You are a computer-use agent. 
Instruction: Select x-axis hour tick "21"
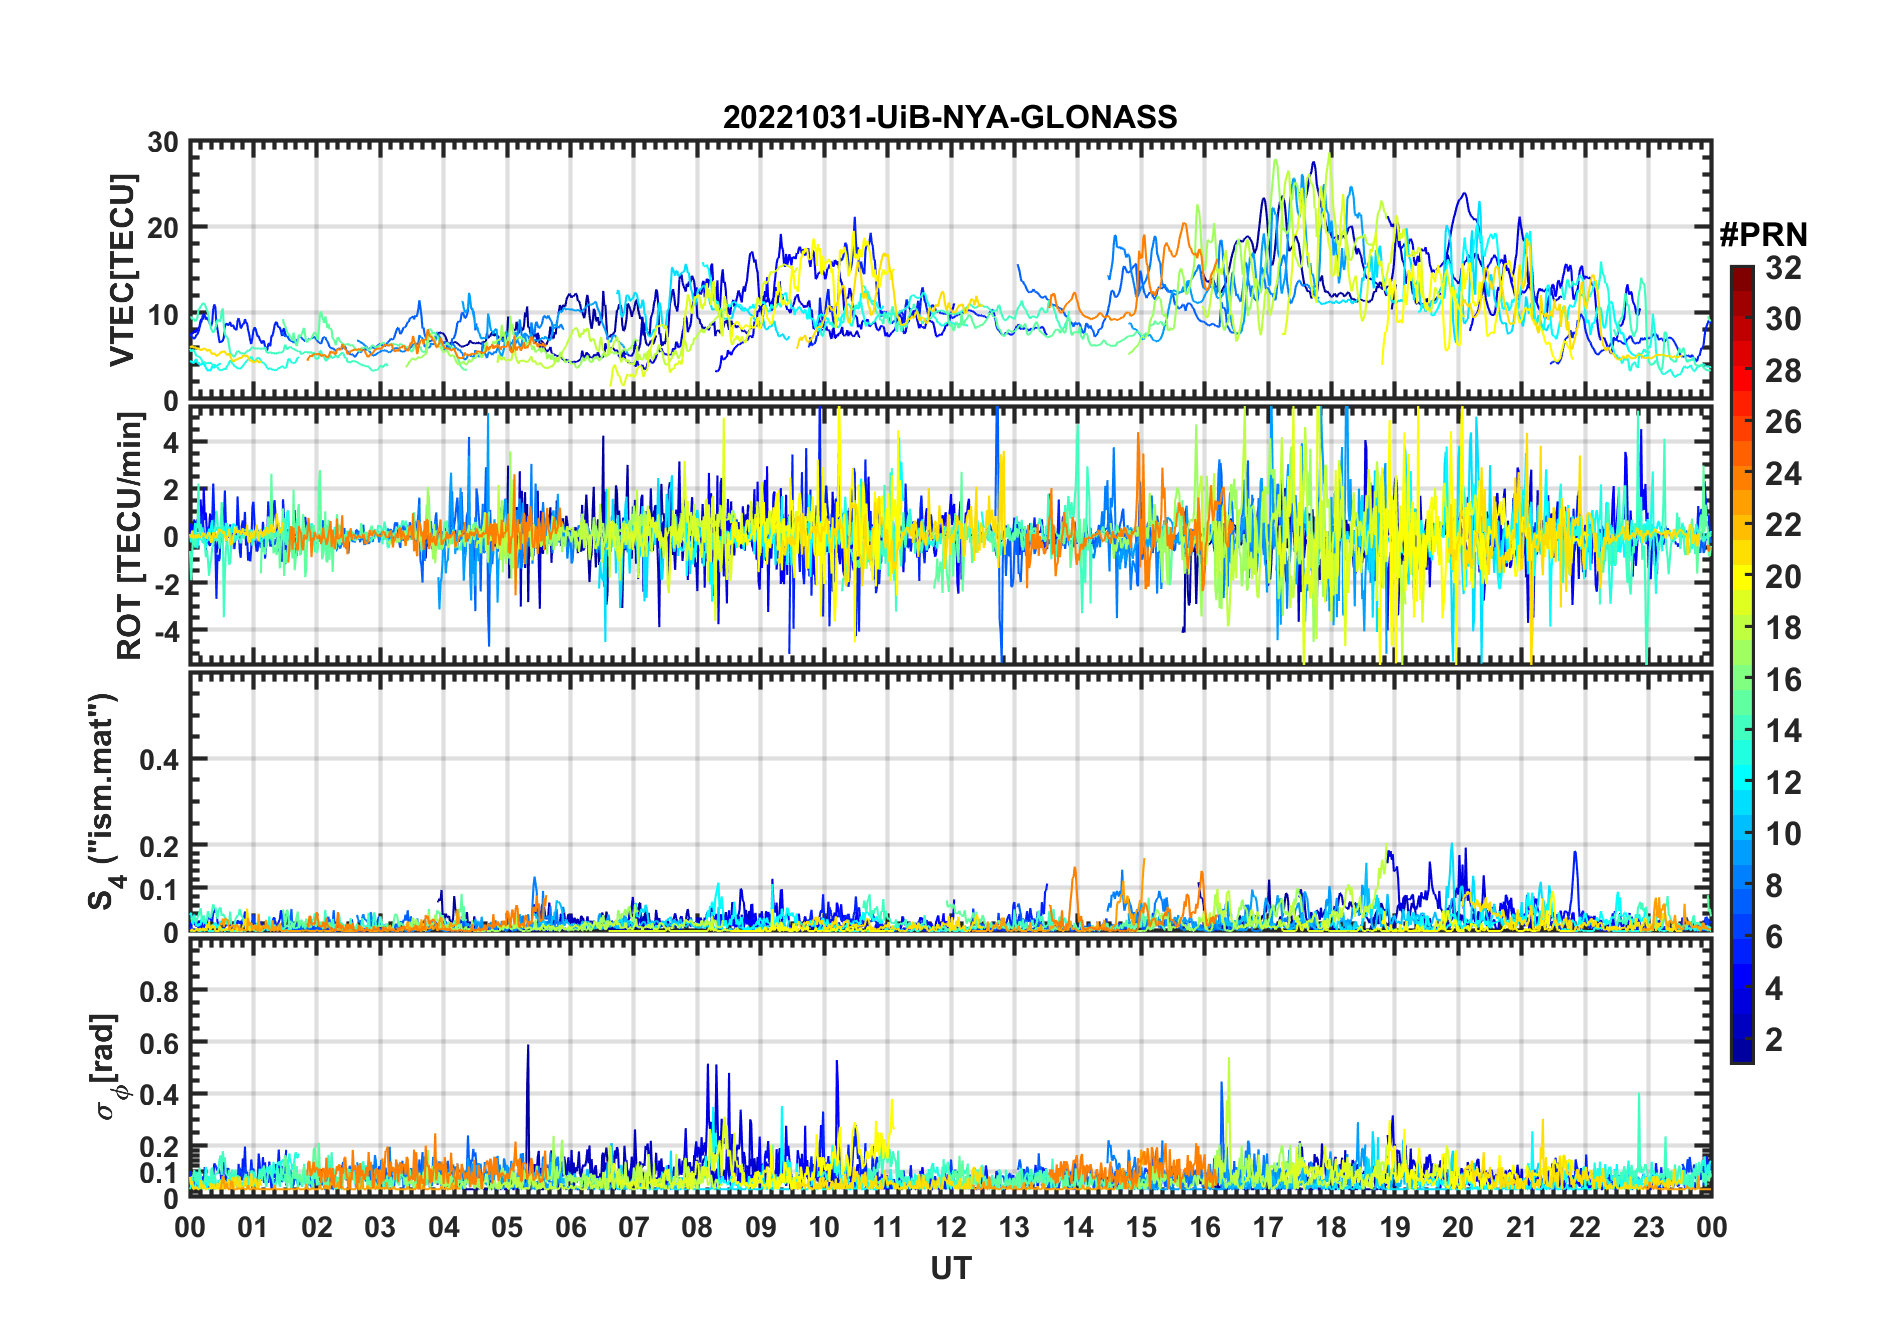pyautogui.click(x=1522, y=1227)
